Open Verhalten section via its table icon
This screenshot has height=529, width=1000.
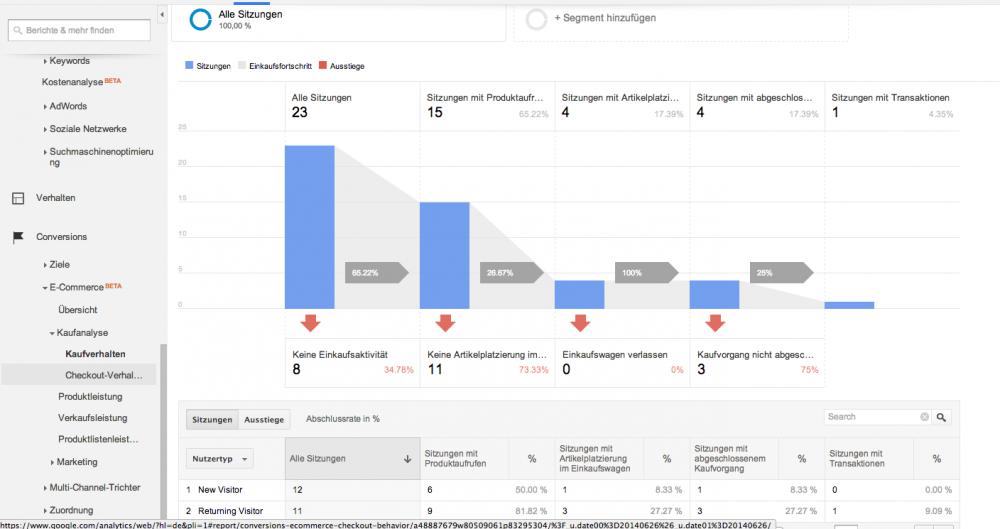pos(18,198)
